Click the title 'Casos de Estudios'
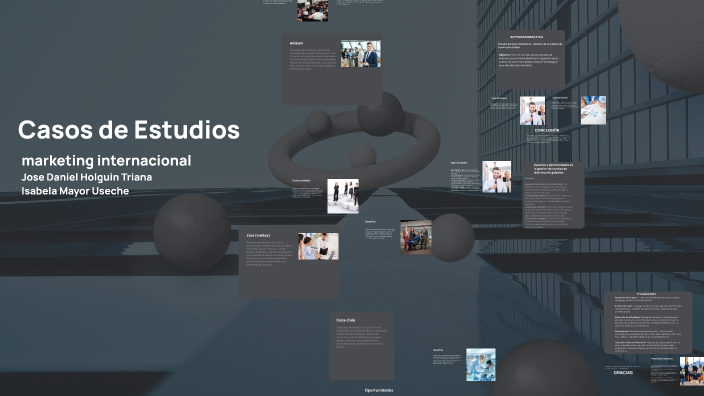 (129, 130)
